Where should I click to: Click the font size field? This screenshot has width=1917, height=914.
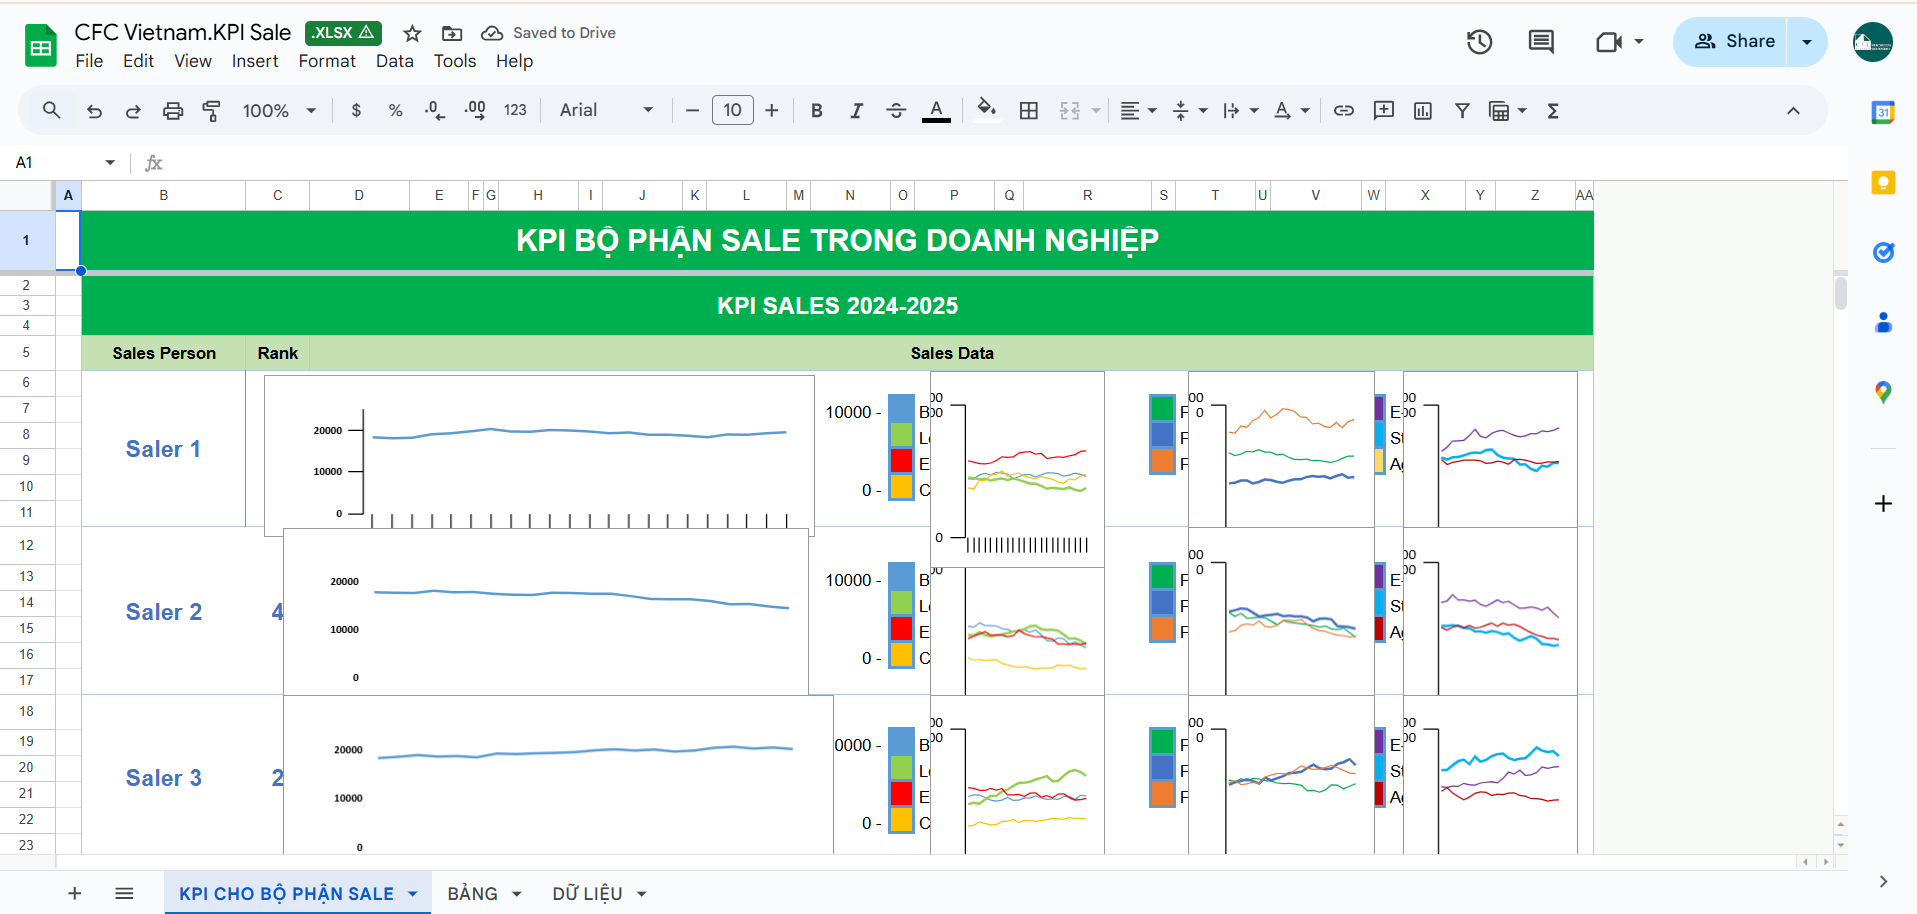(732, 110)
